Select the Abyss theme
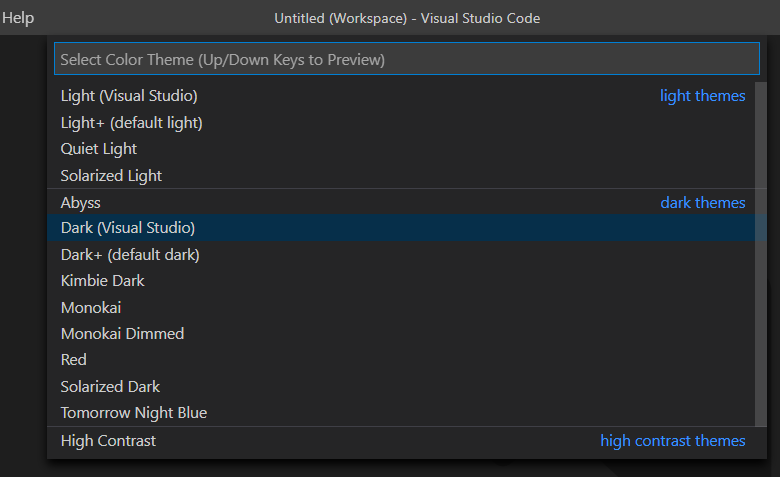 406,202
